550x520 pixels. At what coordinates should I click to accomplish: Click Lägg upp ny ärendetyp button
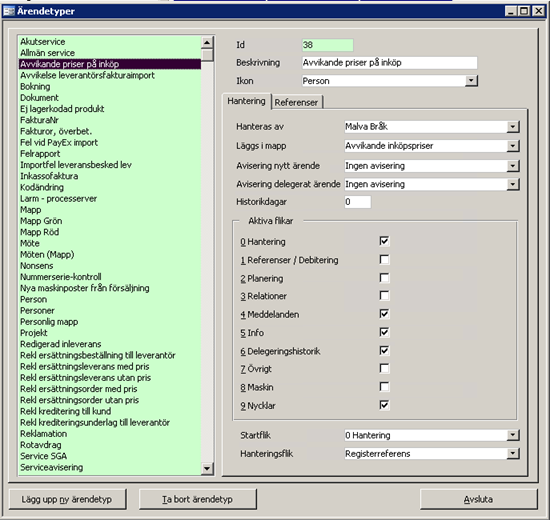(x=67, y=499)
